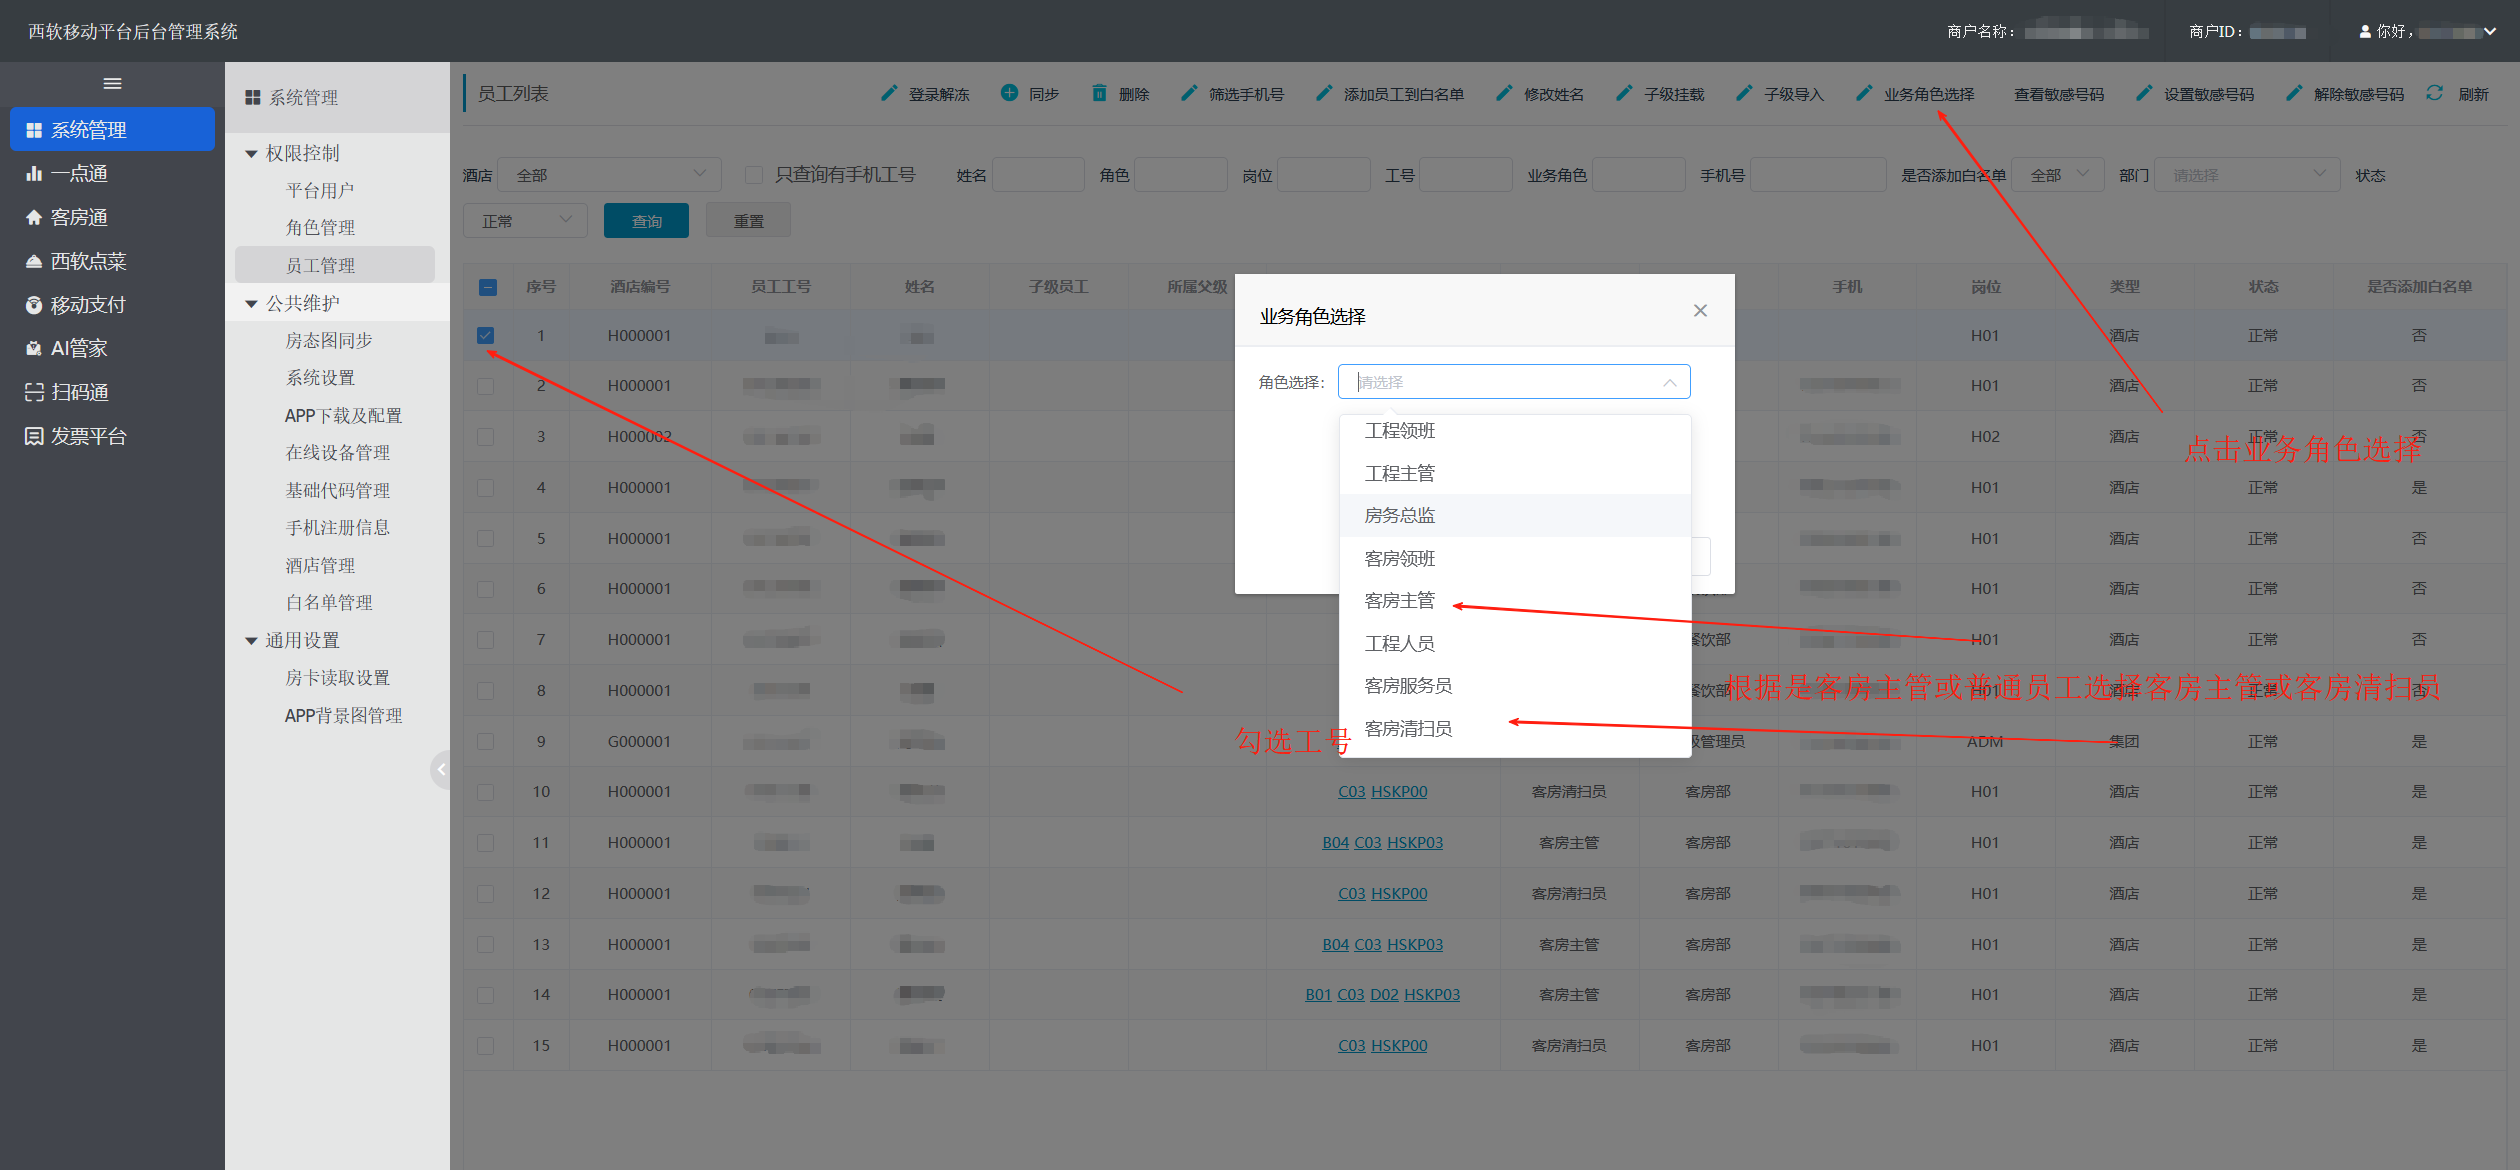Click the trash delete icon

[x=1099, y=93]
